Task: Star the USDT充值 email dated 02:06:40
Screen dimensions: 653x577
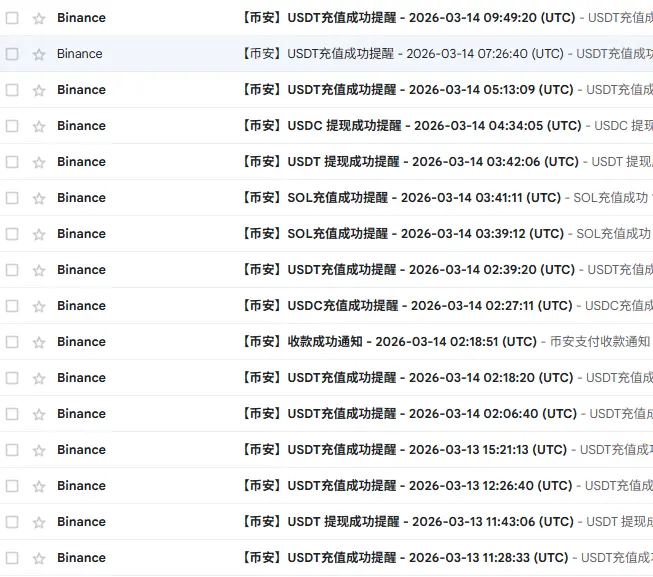Action: [x=39, y=414]
